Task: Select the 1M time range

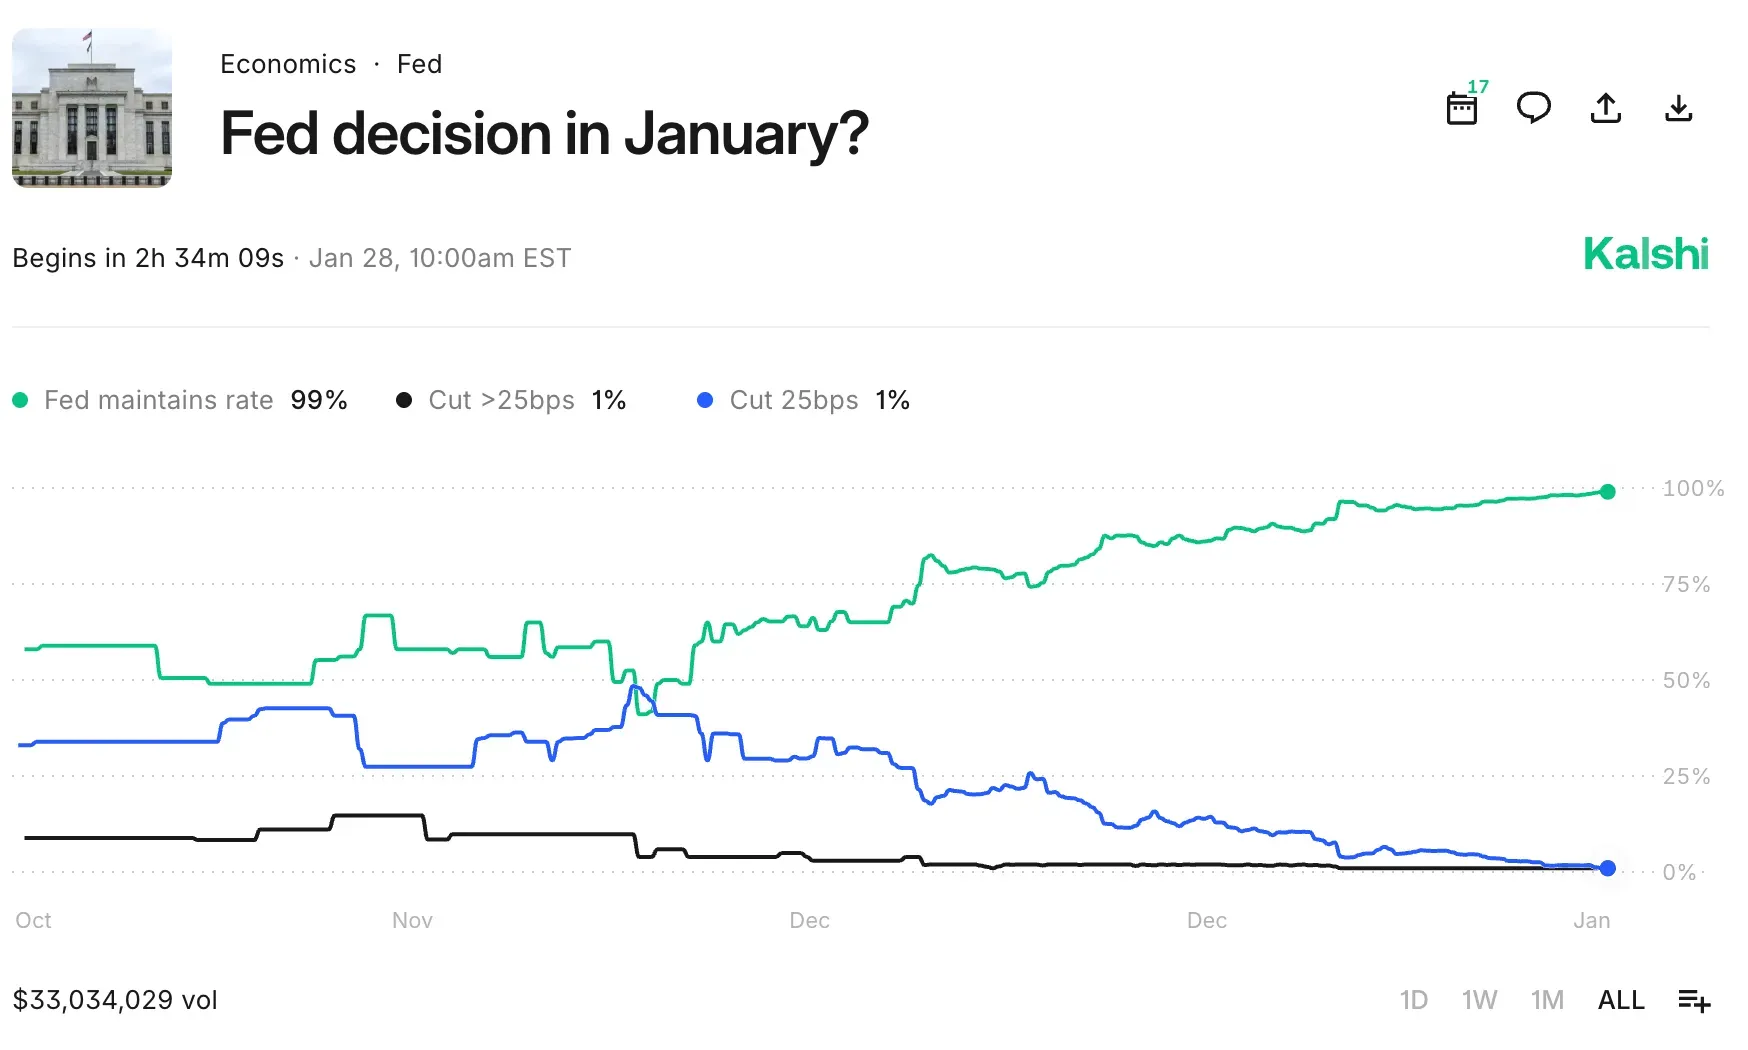Action: click(x=1547, y=1000)
